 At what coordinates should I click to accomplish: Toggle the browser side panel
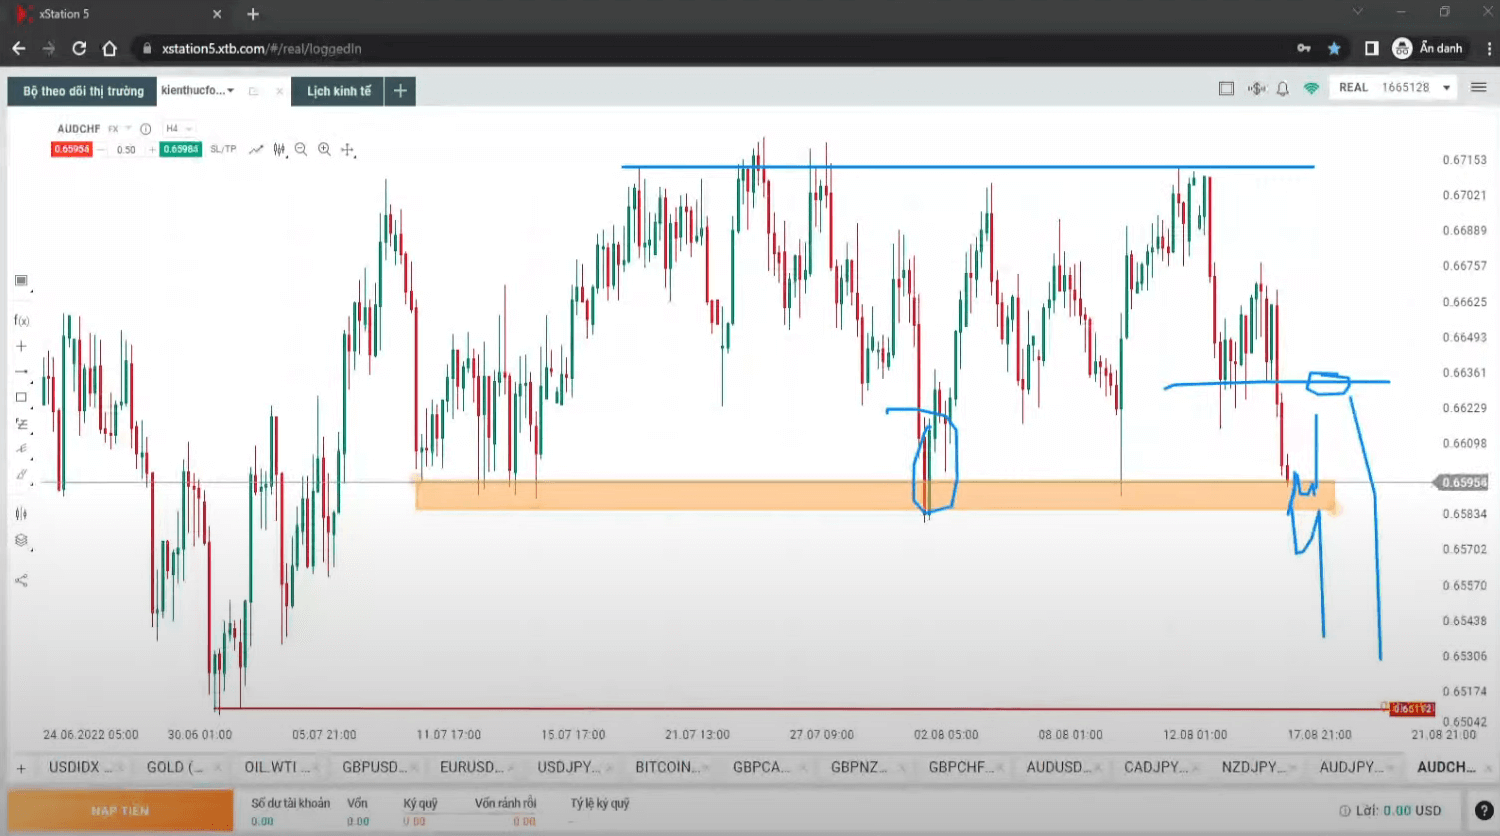(x=1371, y=48)
